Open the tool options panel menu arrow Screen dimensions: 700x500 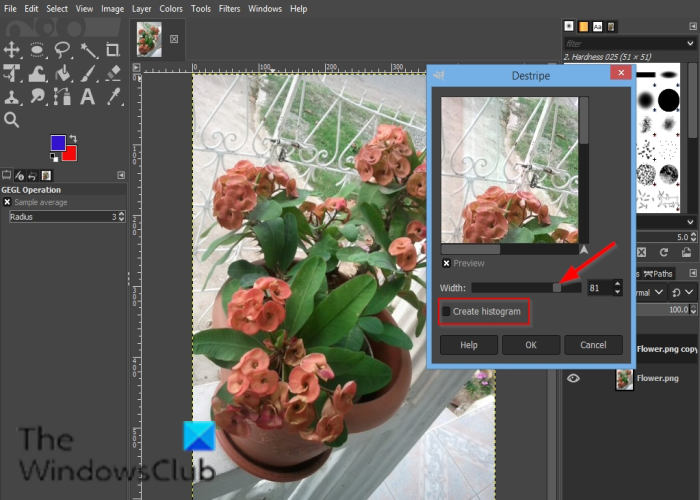point(121,175)
